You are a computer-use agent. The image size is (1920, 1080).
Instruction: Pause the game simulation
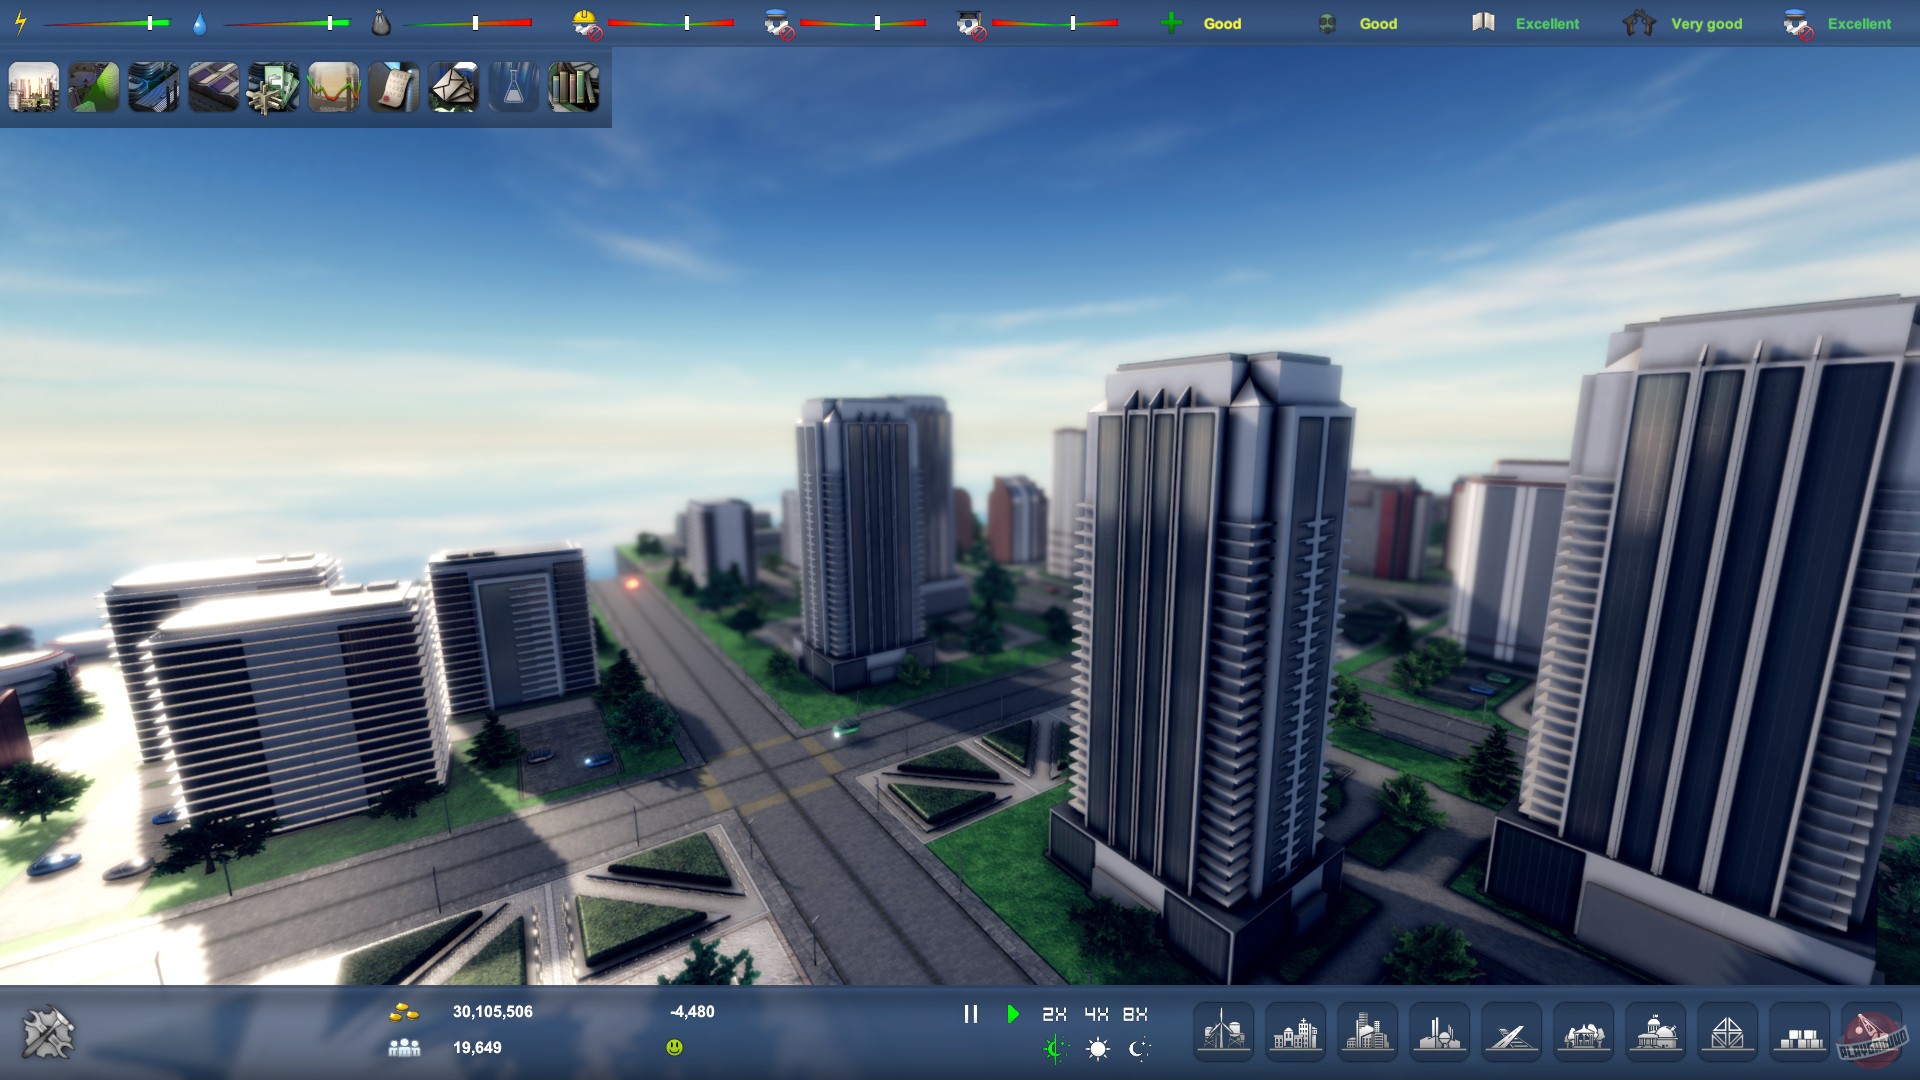point(969,1014)
